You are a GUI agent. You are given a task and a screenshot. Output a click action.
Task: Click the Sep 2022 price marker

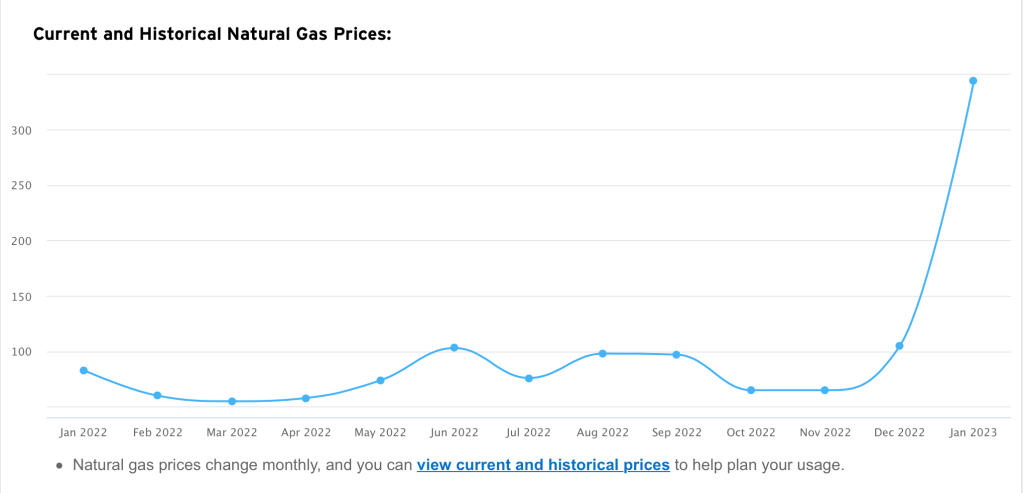677,355
